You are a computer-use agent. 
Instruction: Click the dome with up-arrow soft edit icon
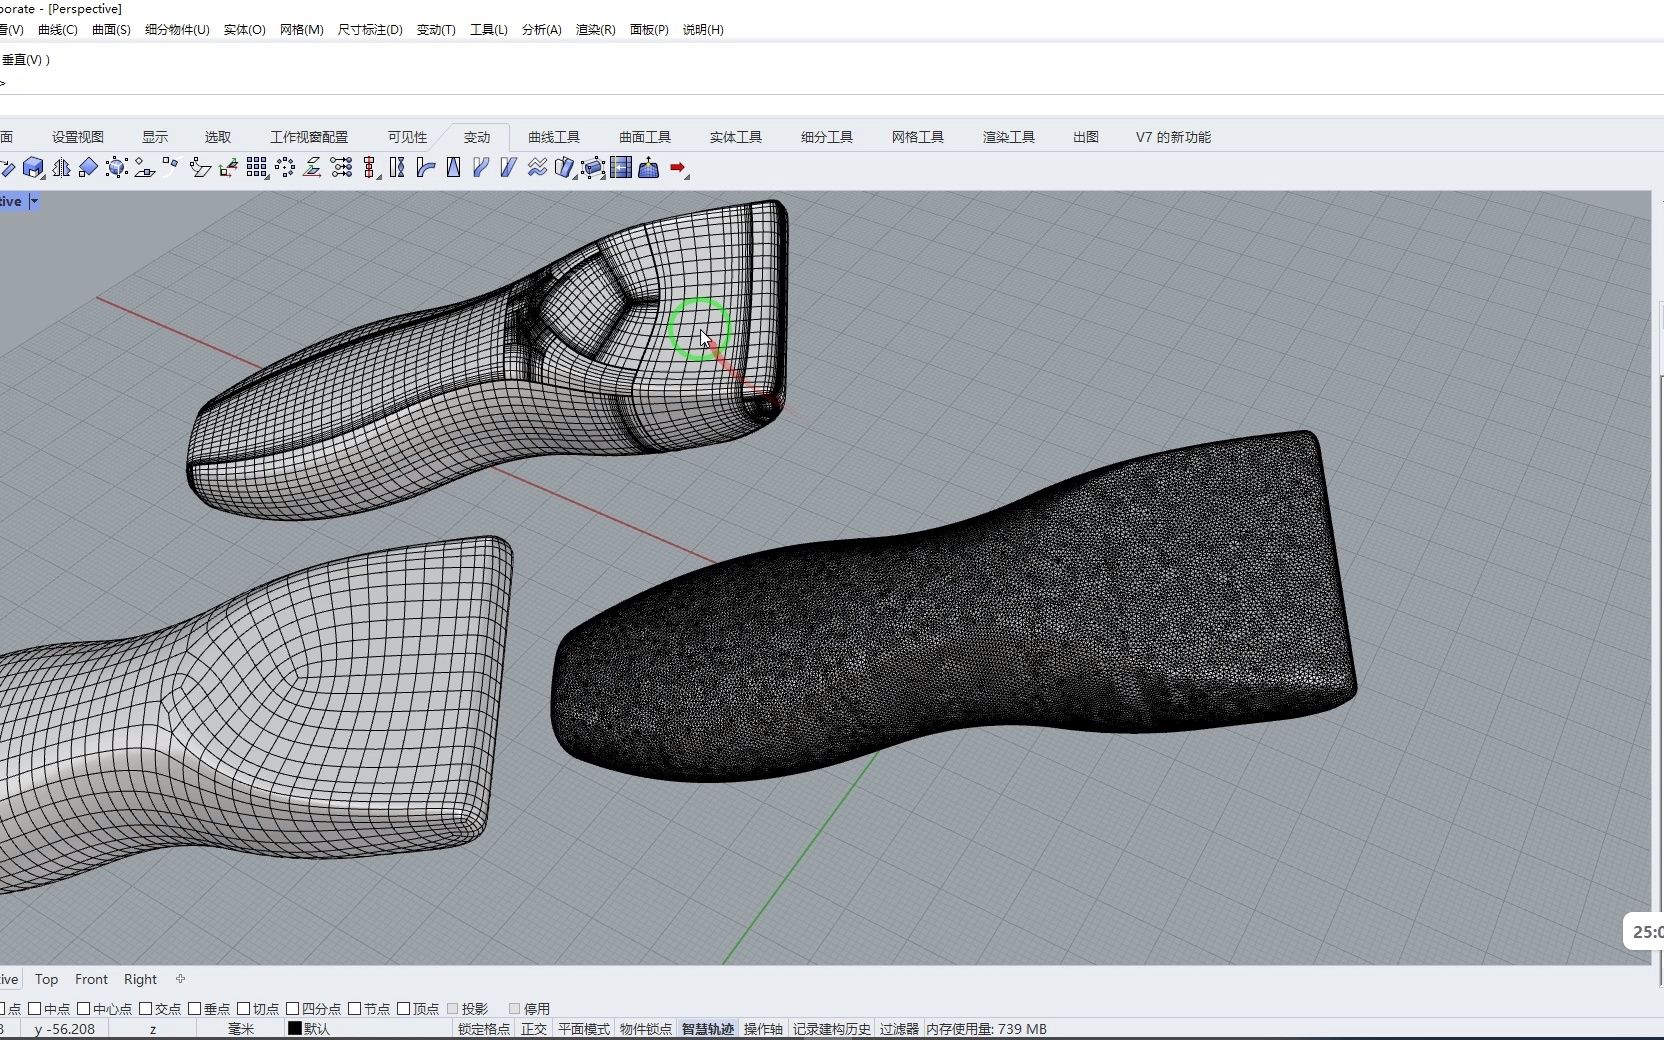pyautogui.click(x=648, y=167)
